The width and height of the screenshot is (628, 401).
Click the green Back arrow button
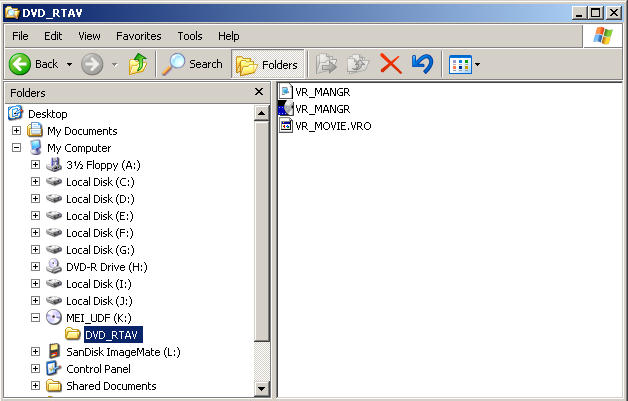point(20,64)
